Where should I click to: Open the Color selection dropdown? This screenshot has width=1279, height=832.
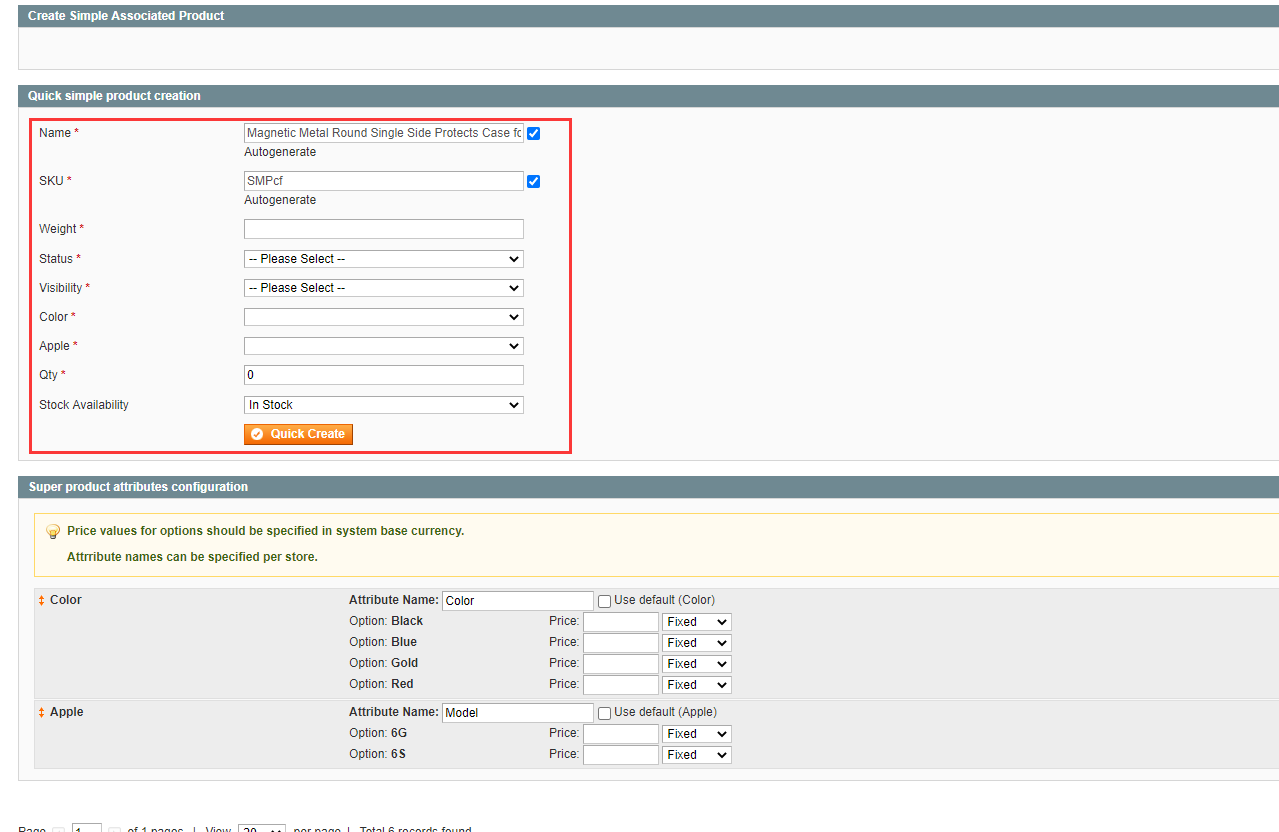pos(384,317)
